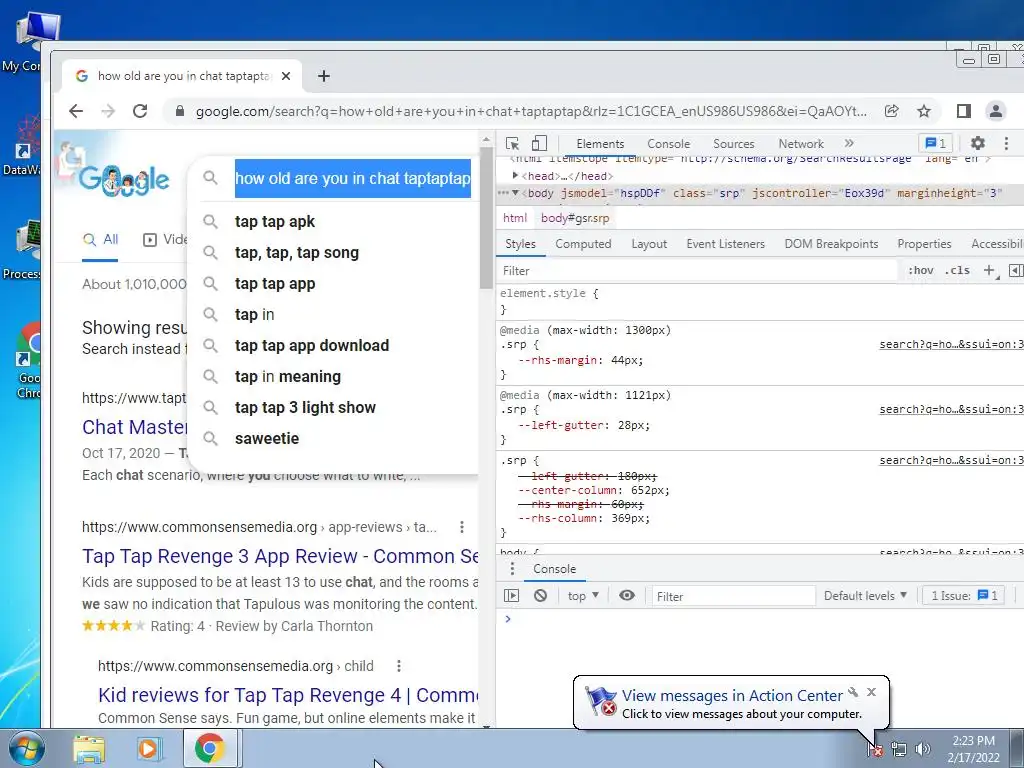This screenshot has height=768, width=1024.
Task: Collapse the body element node
Action: [x=515, y=193]
